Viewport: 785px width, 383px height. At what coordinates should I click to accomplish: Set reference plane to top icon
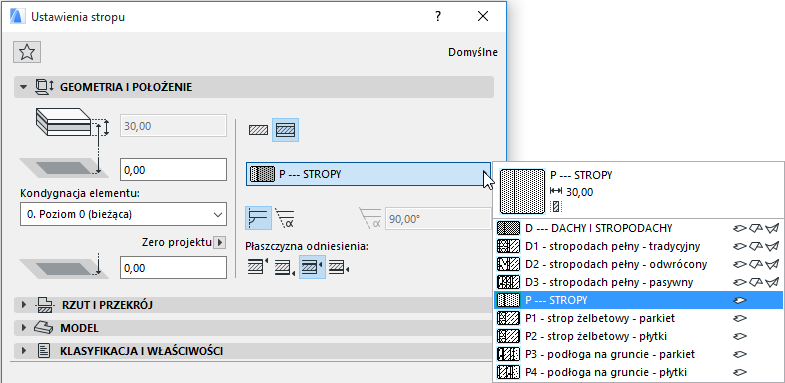[x=258, y=266]
